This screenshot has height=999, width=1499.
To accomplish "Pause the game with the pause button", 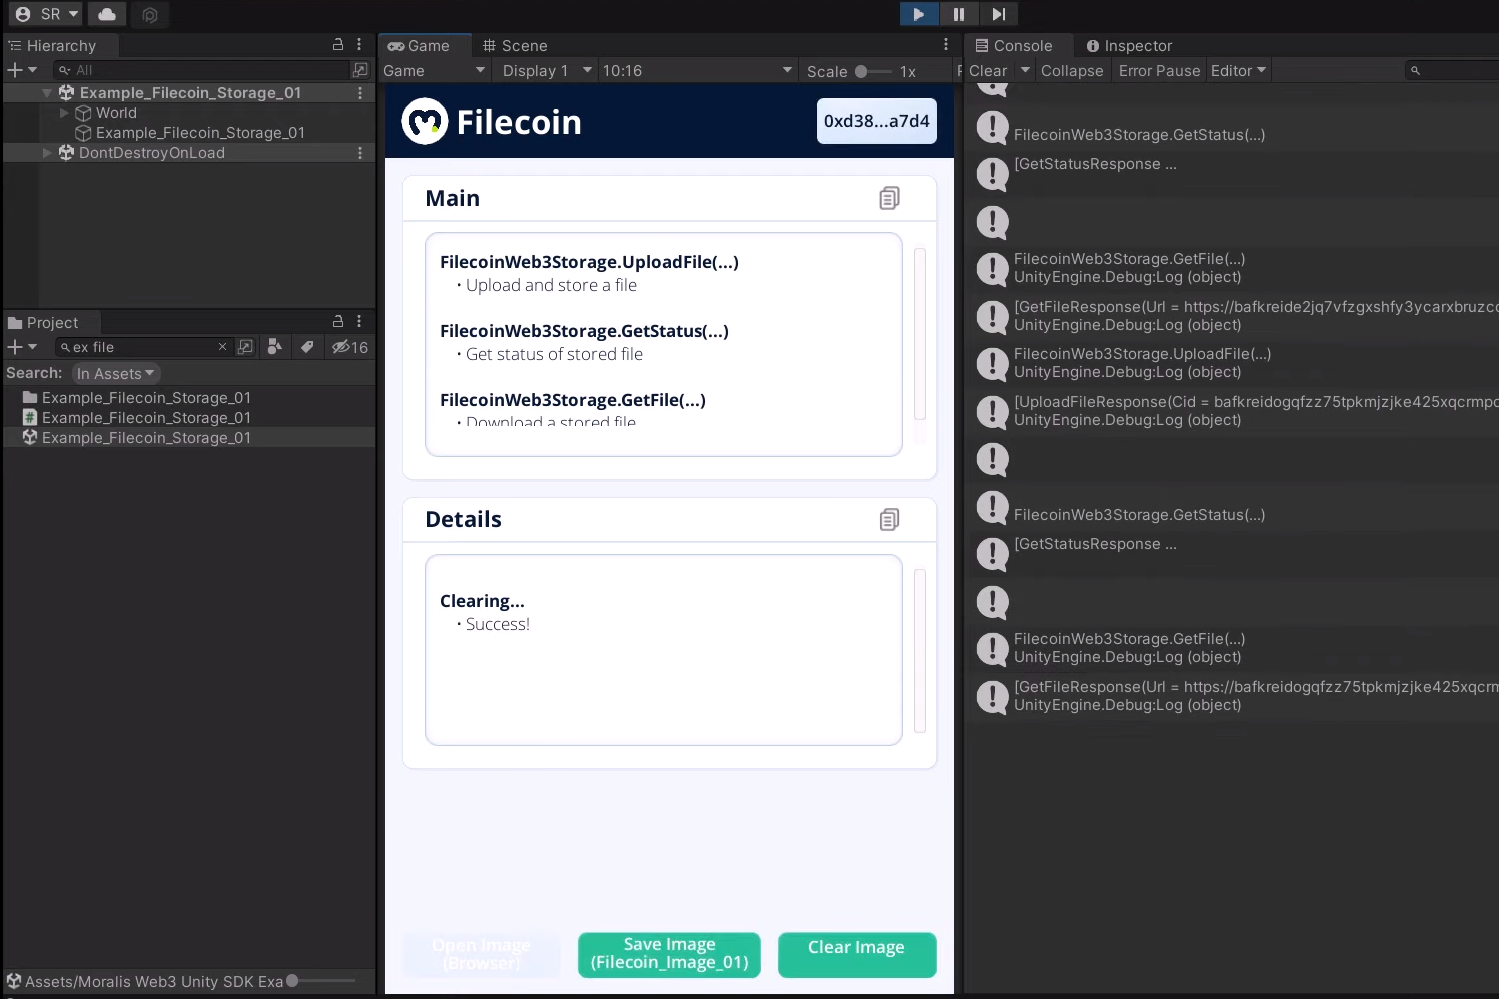I will 958,14.
